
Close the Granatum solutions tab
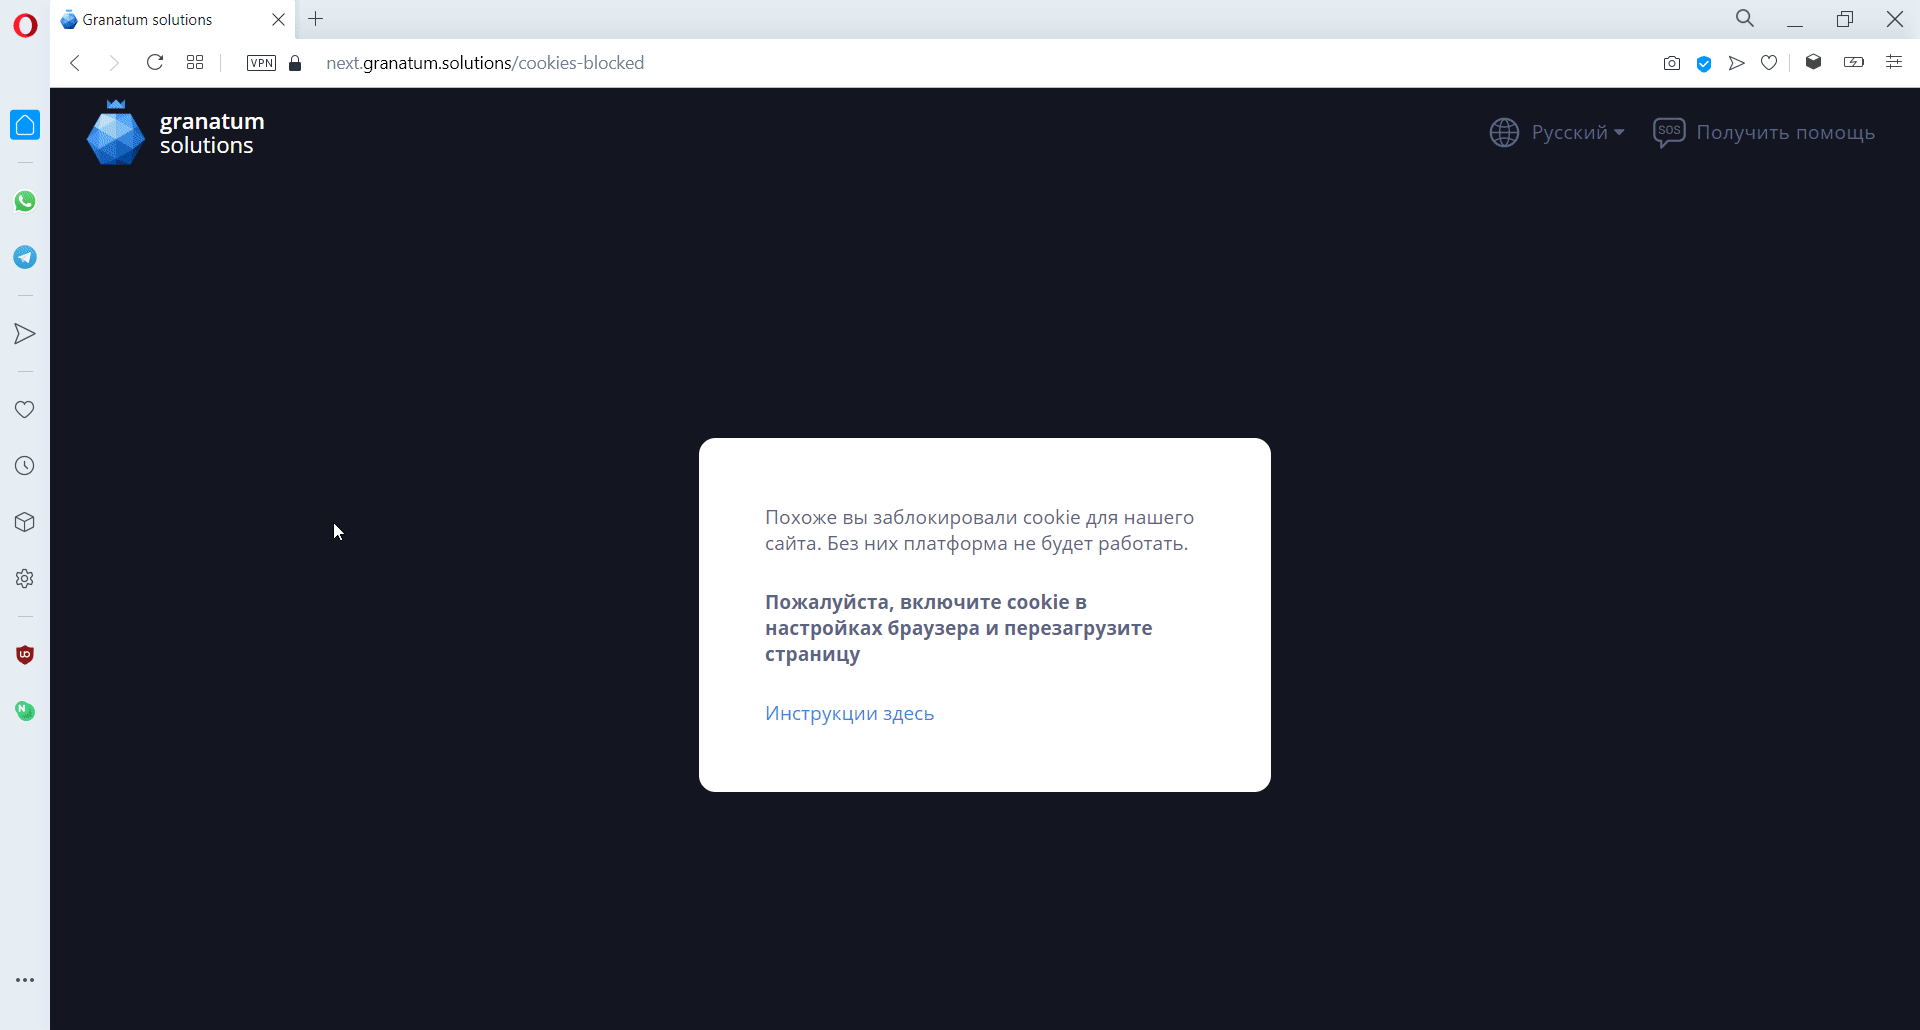pos(278,20)
